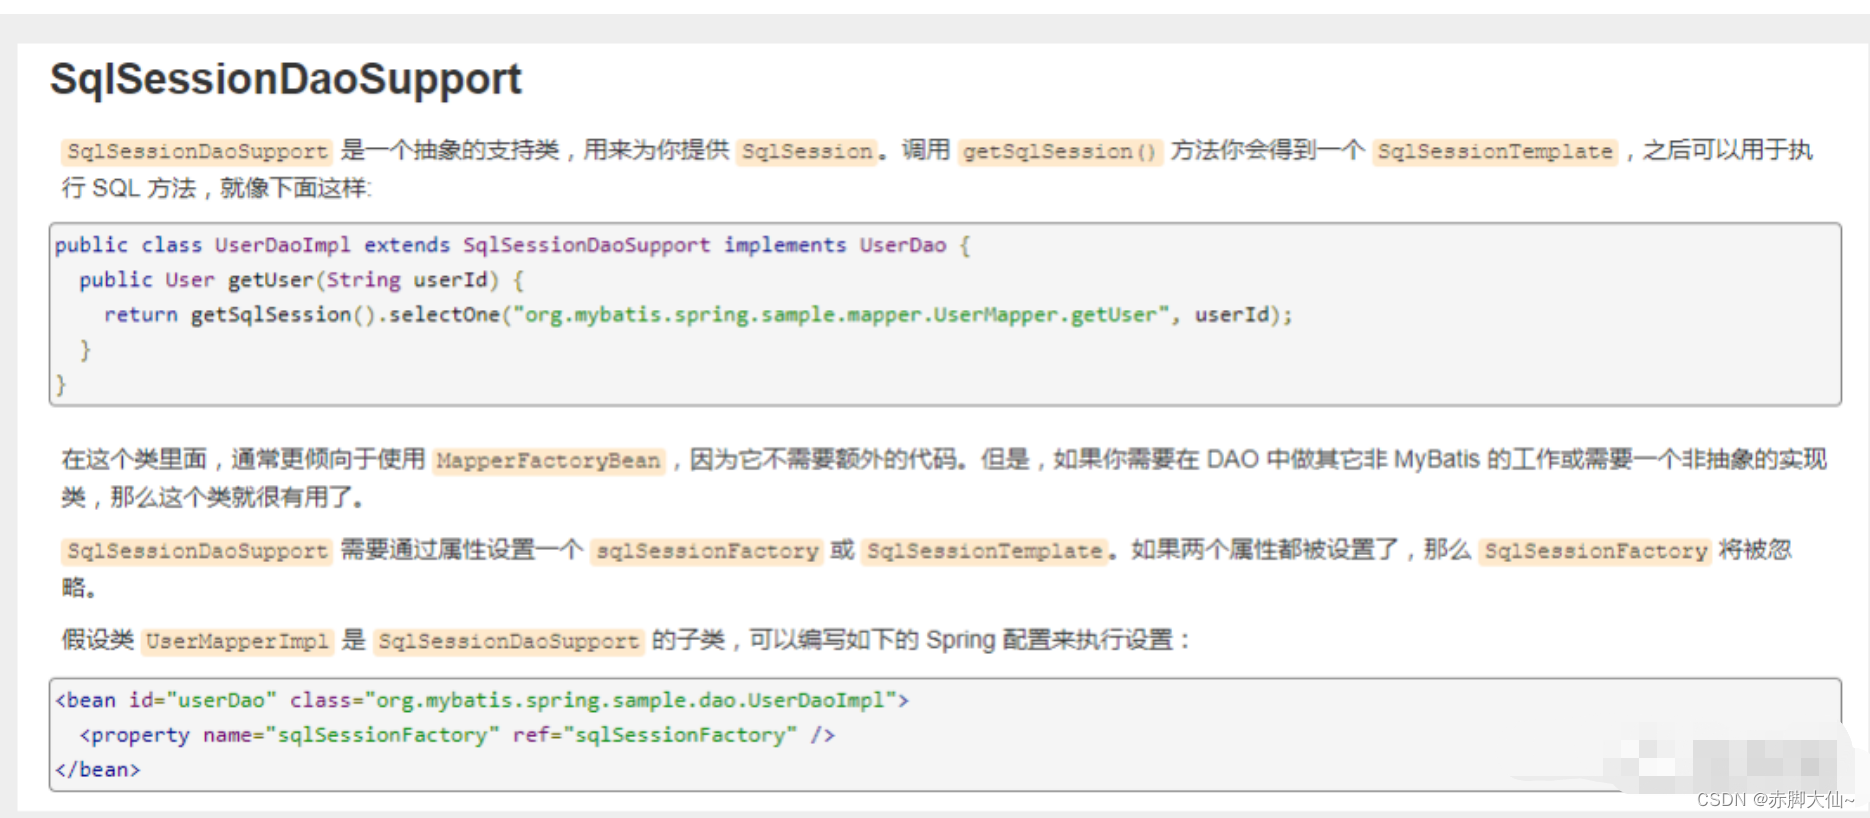Click the 'public User getUser(String userId)' code line
1870x818 pixels.
point(302,280)
